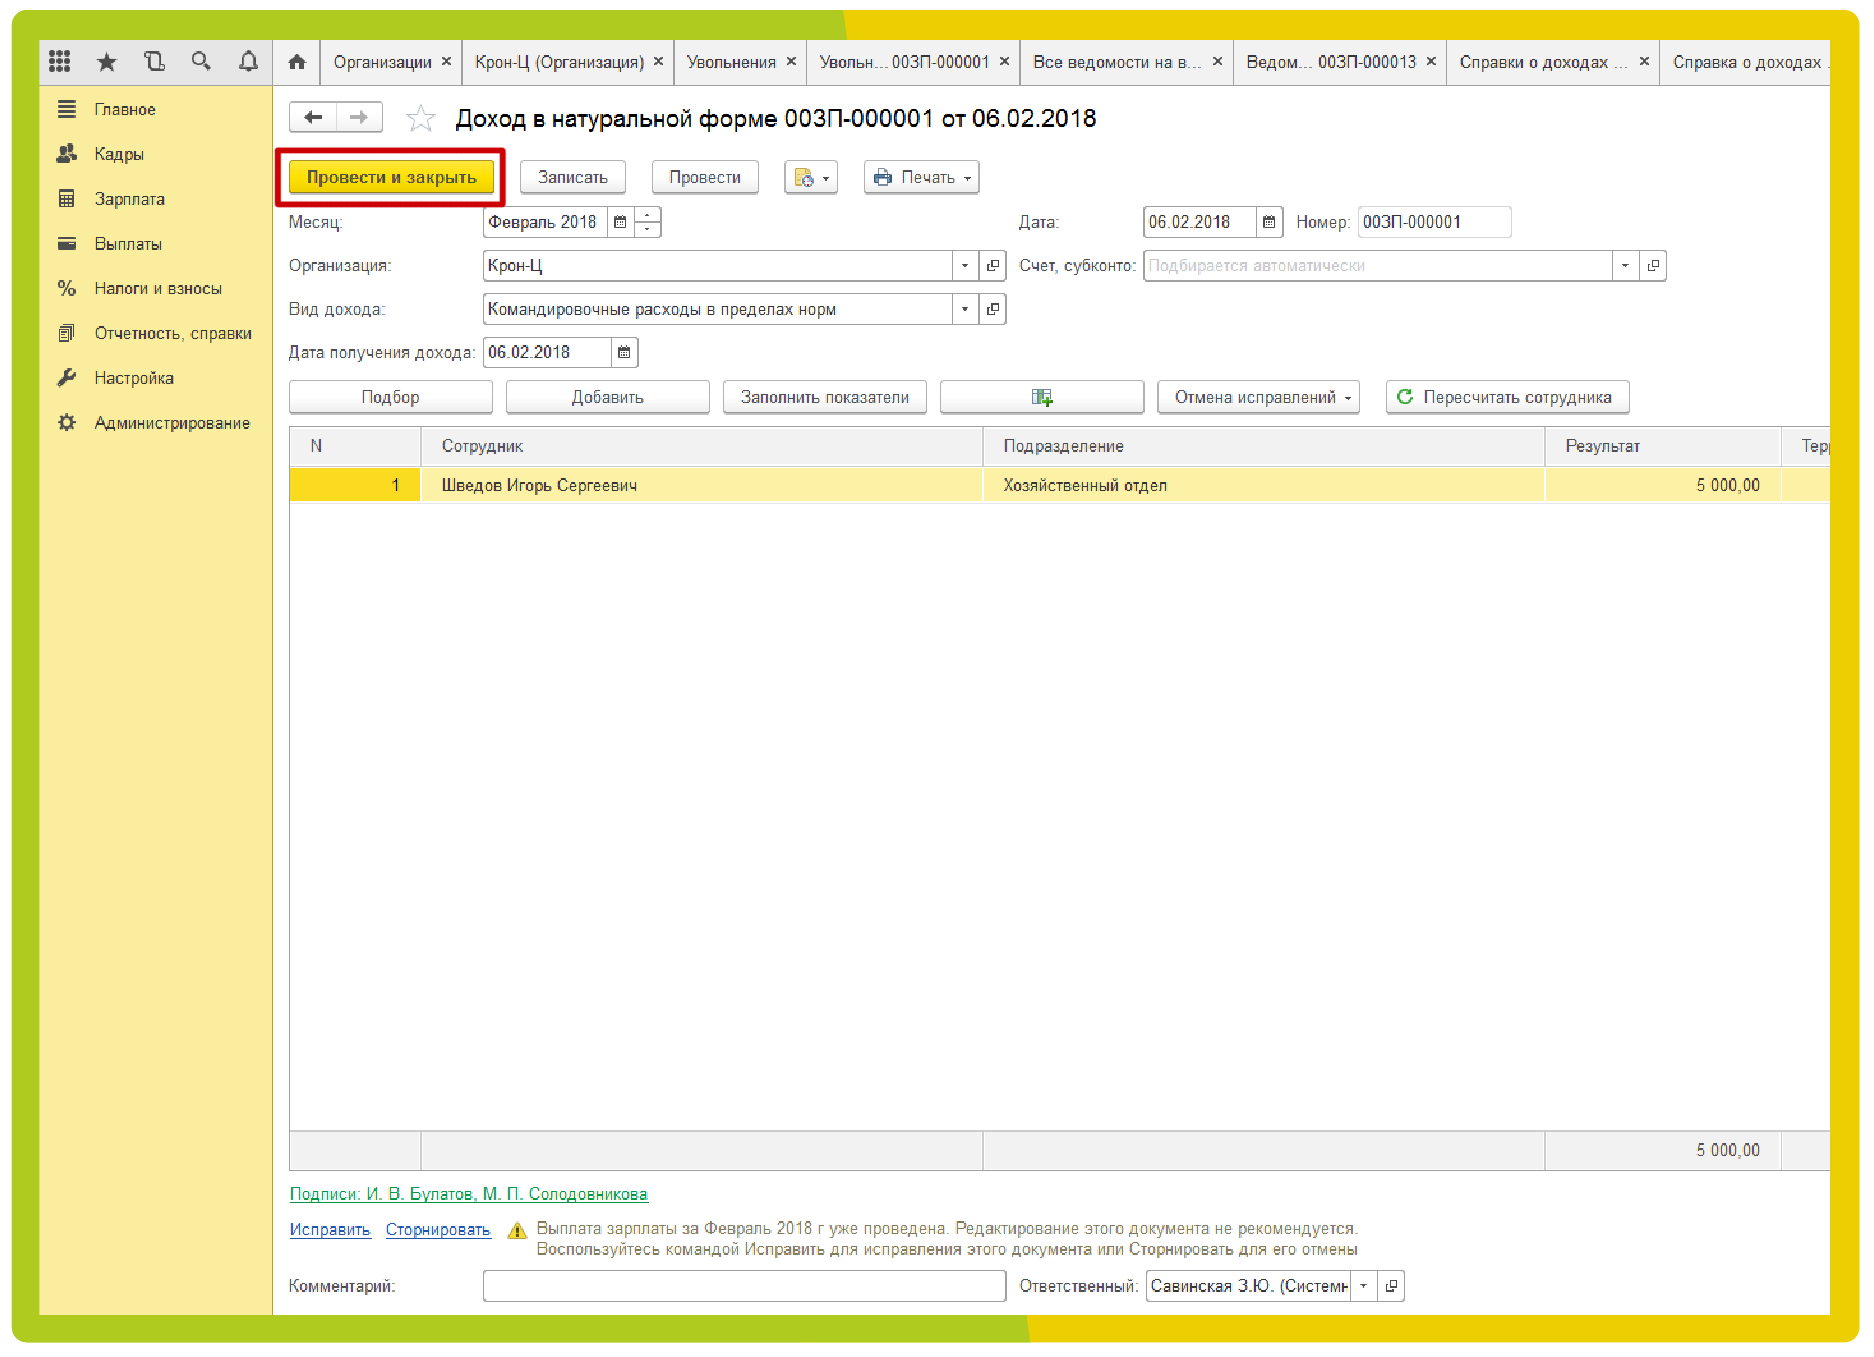Click Заполнить показатели button
This screenshot has height=1357, width=1874.
tap(824, 397)
